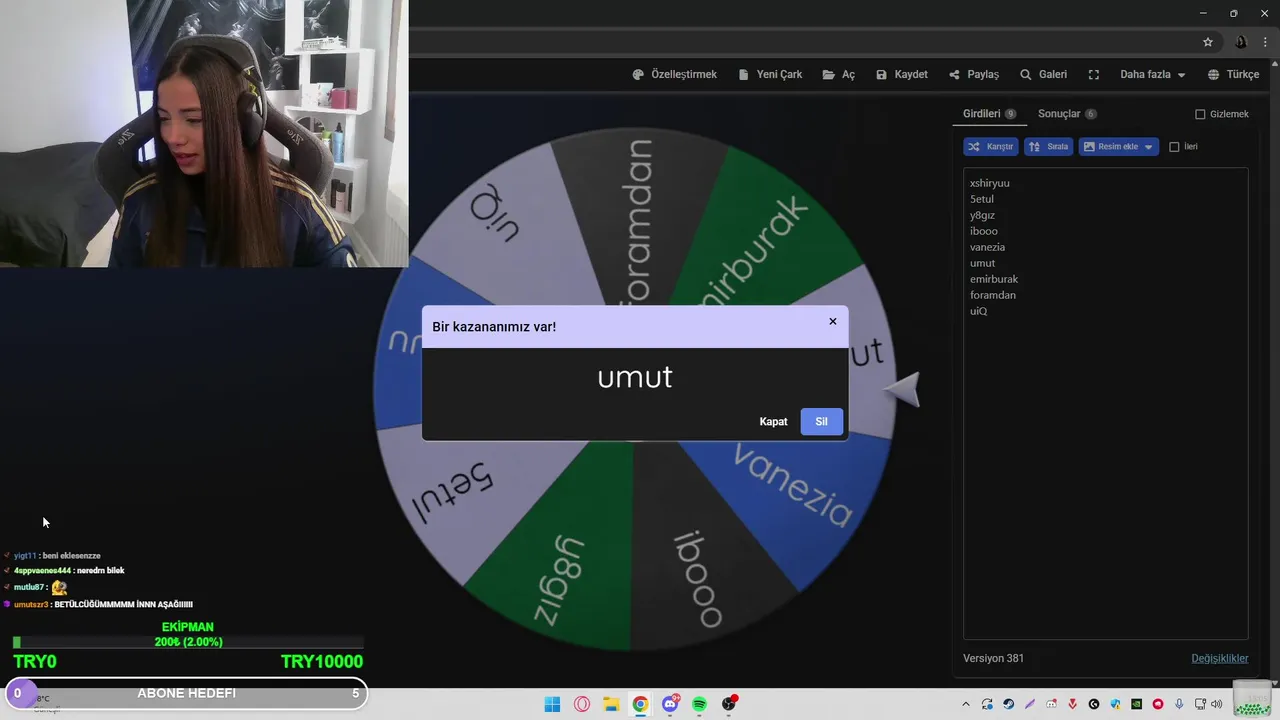Toggle the Gizlemek checkbox
Image resolution: width=1280 pixels, height=720 pixels.
(x=1200, y=114)
